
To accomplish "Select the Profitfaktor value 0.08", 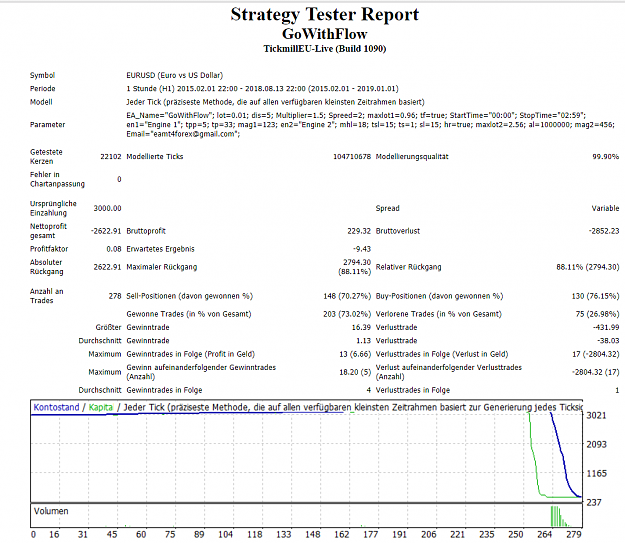I will click(x=114, y=249).
